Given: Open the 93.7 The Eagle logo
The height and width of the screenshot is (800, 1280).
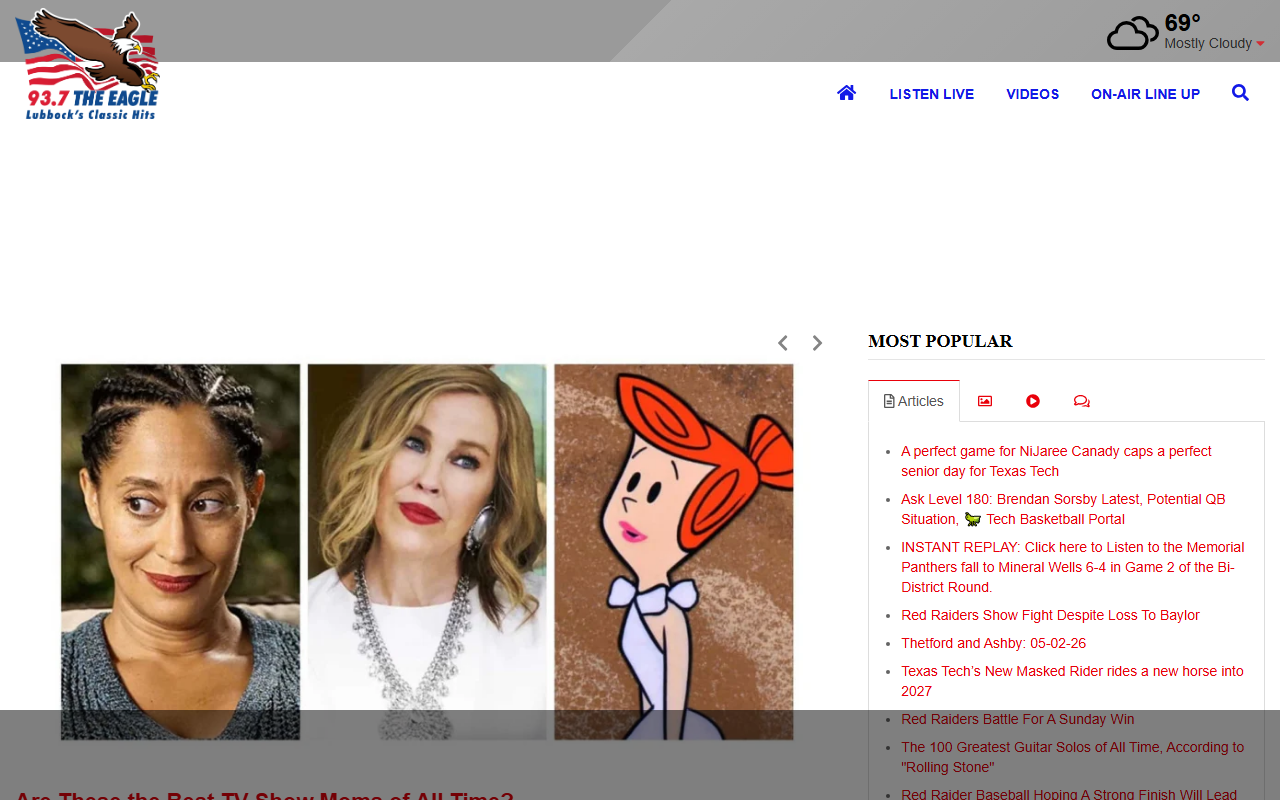Looking at the screenshot, I should click(88, 65).
